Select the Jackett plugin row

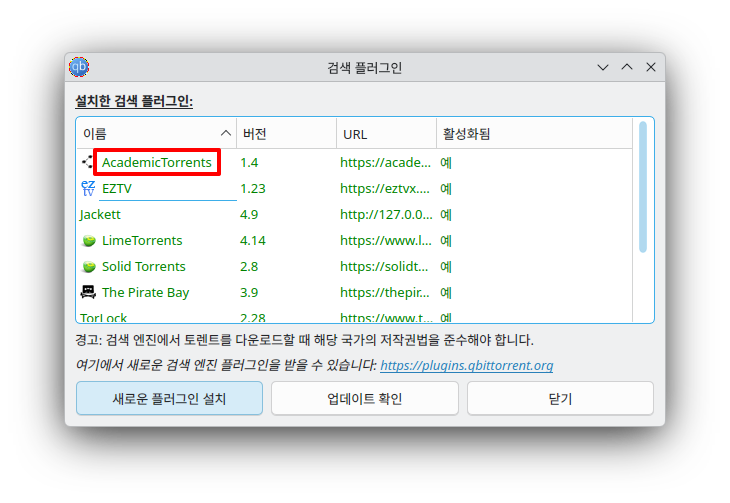[x=354, y=215]
